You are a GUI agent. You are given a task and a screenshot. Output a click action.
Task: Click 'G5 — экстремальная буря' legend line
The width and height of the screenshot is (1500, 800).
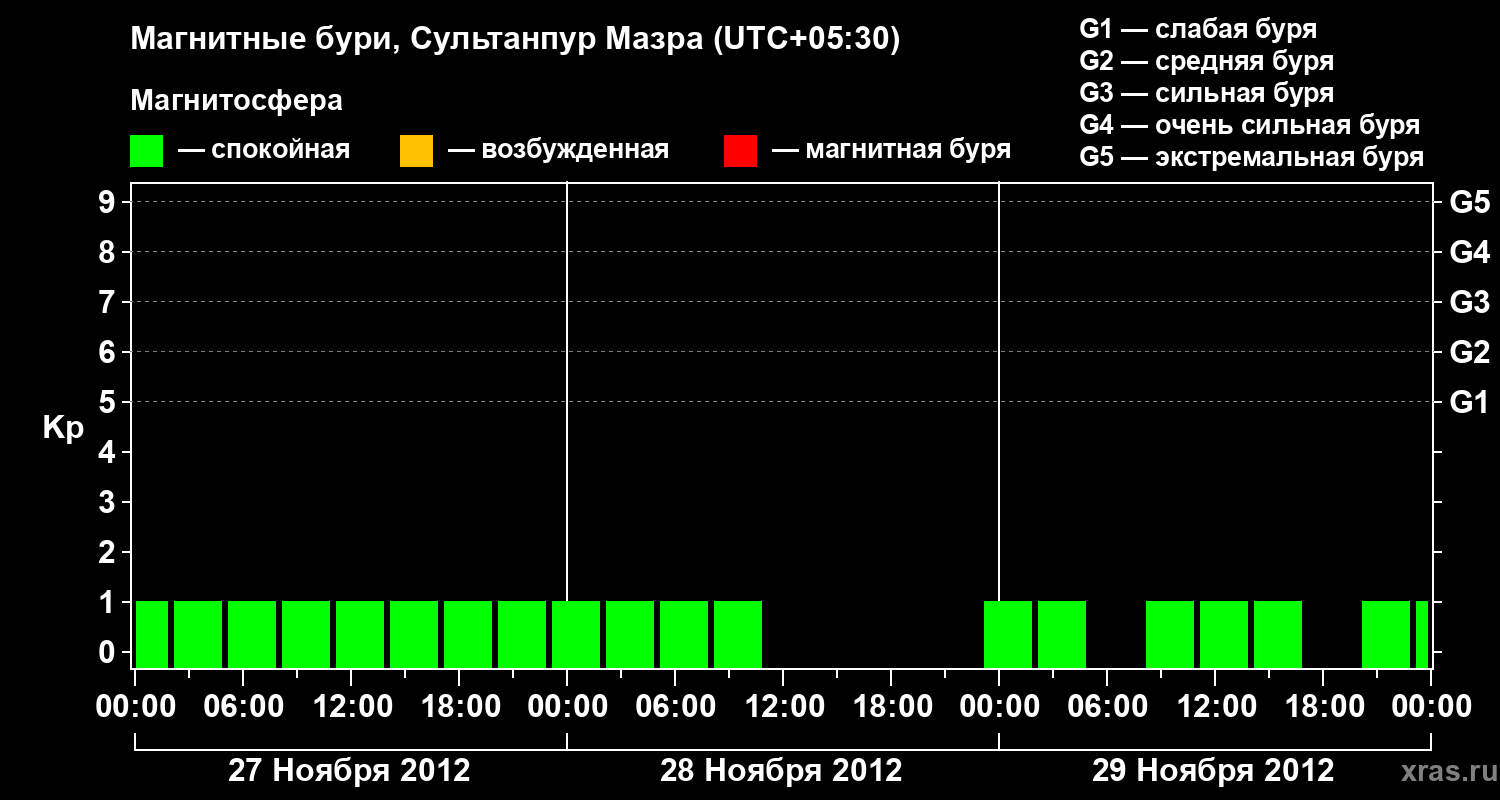(1251, 157)
